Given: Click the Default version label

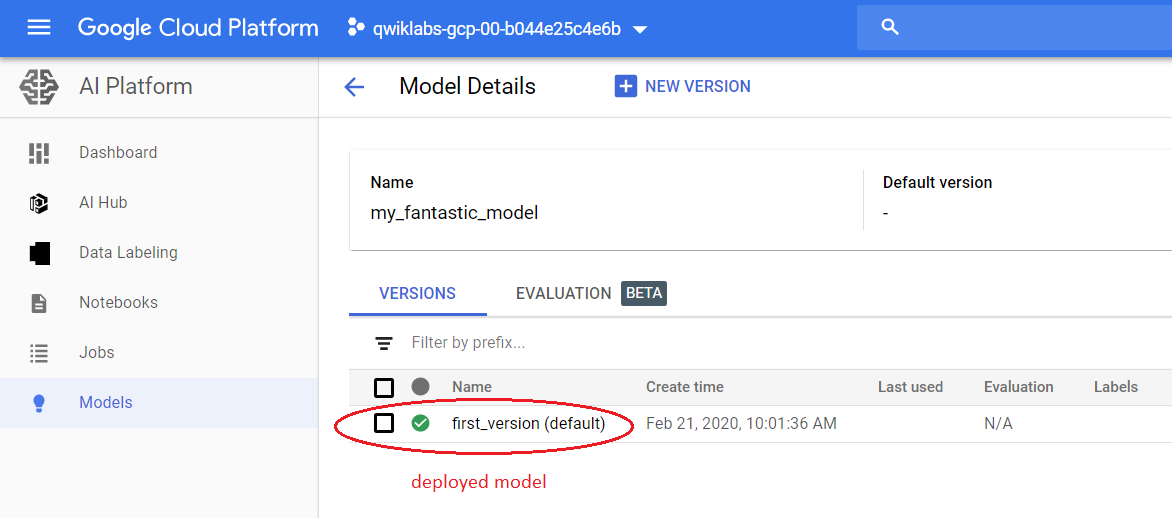Looking at the screenshot, I should point(937,182).
